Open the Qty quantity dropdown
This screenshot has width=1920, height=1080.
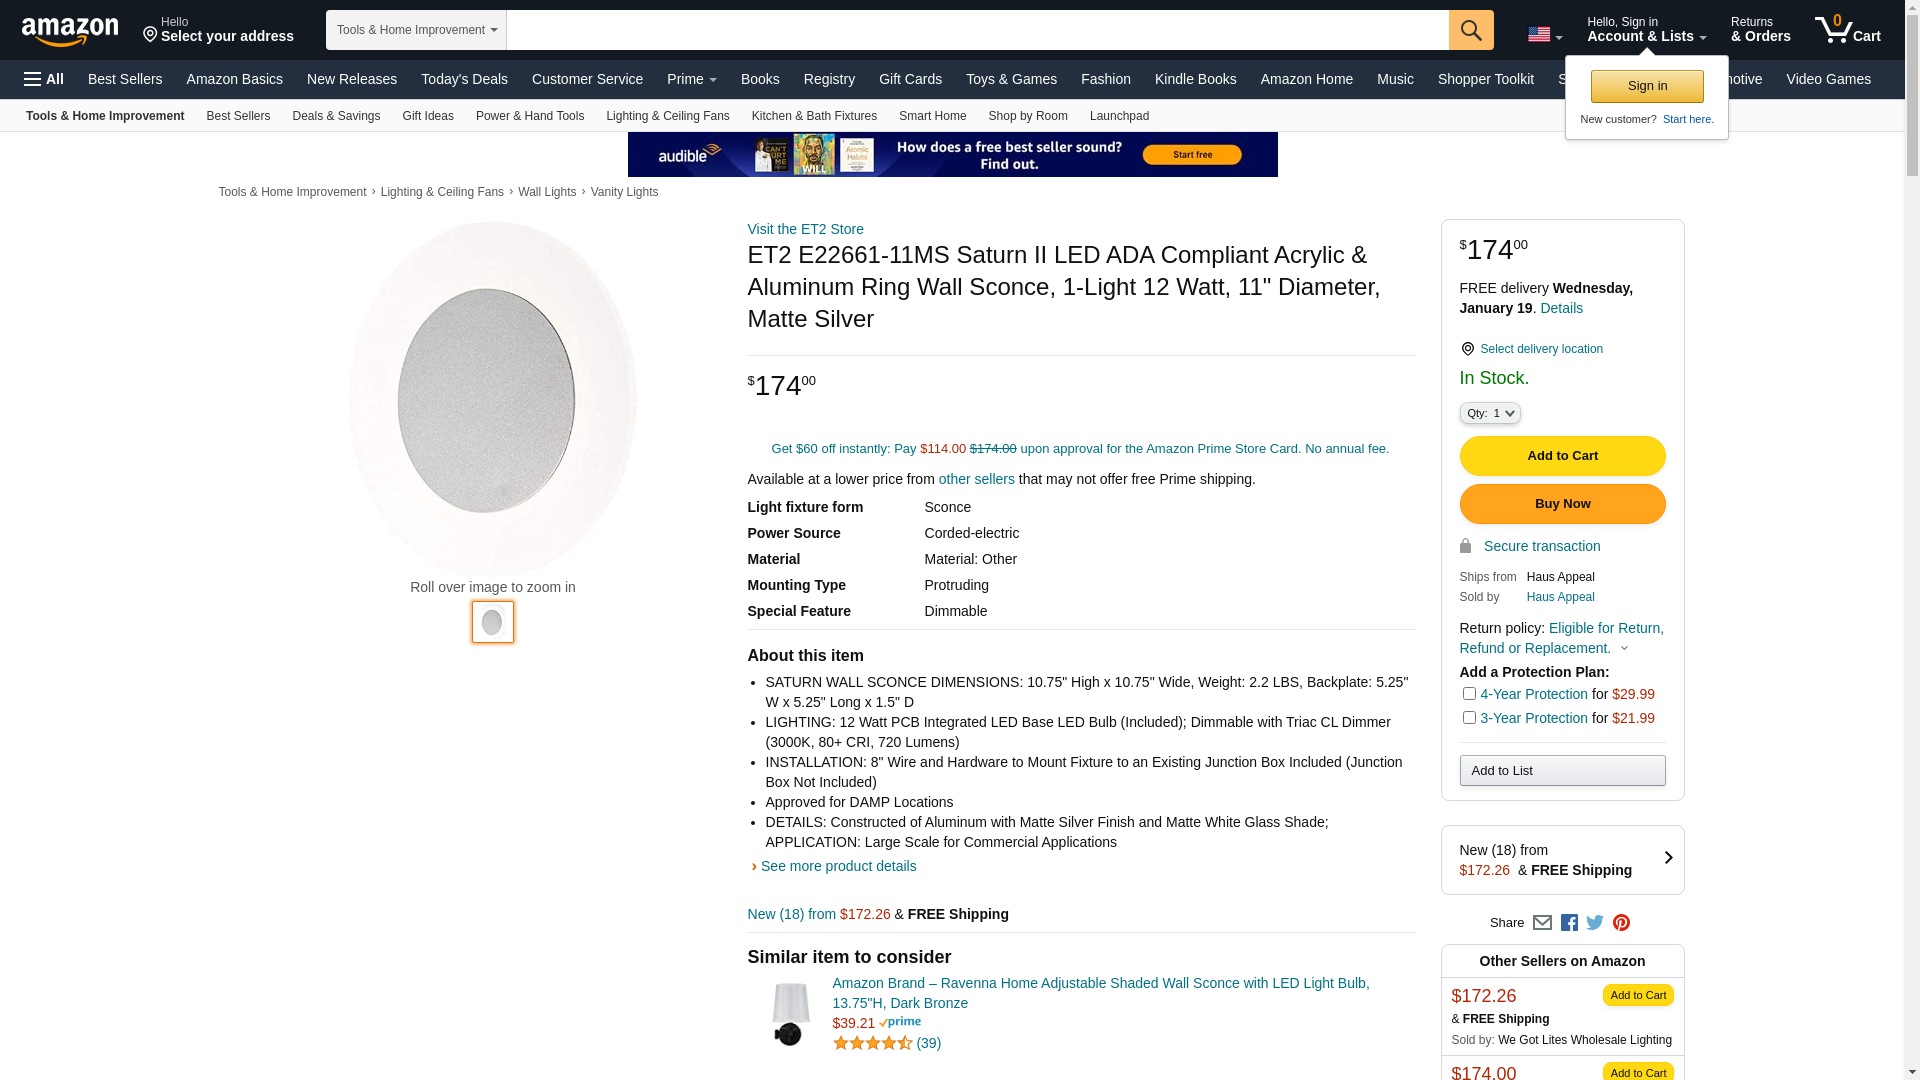[1489, 413]
